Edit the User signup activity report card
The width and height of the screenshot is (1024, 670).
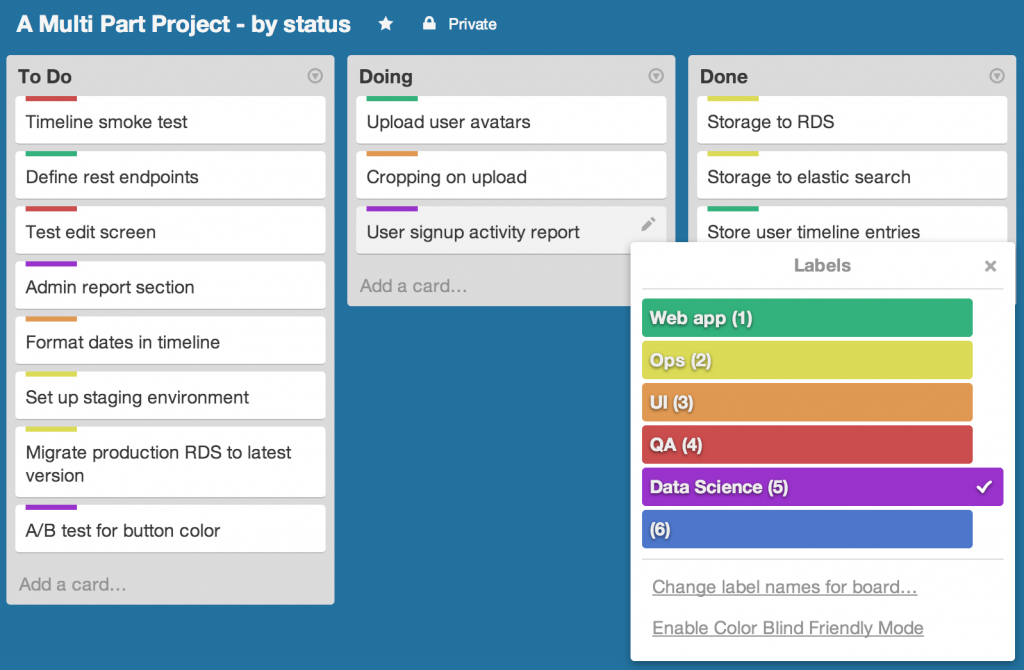(648, 226)
